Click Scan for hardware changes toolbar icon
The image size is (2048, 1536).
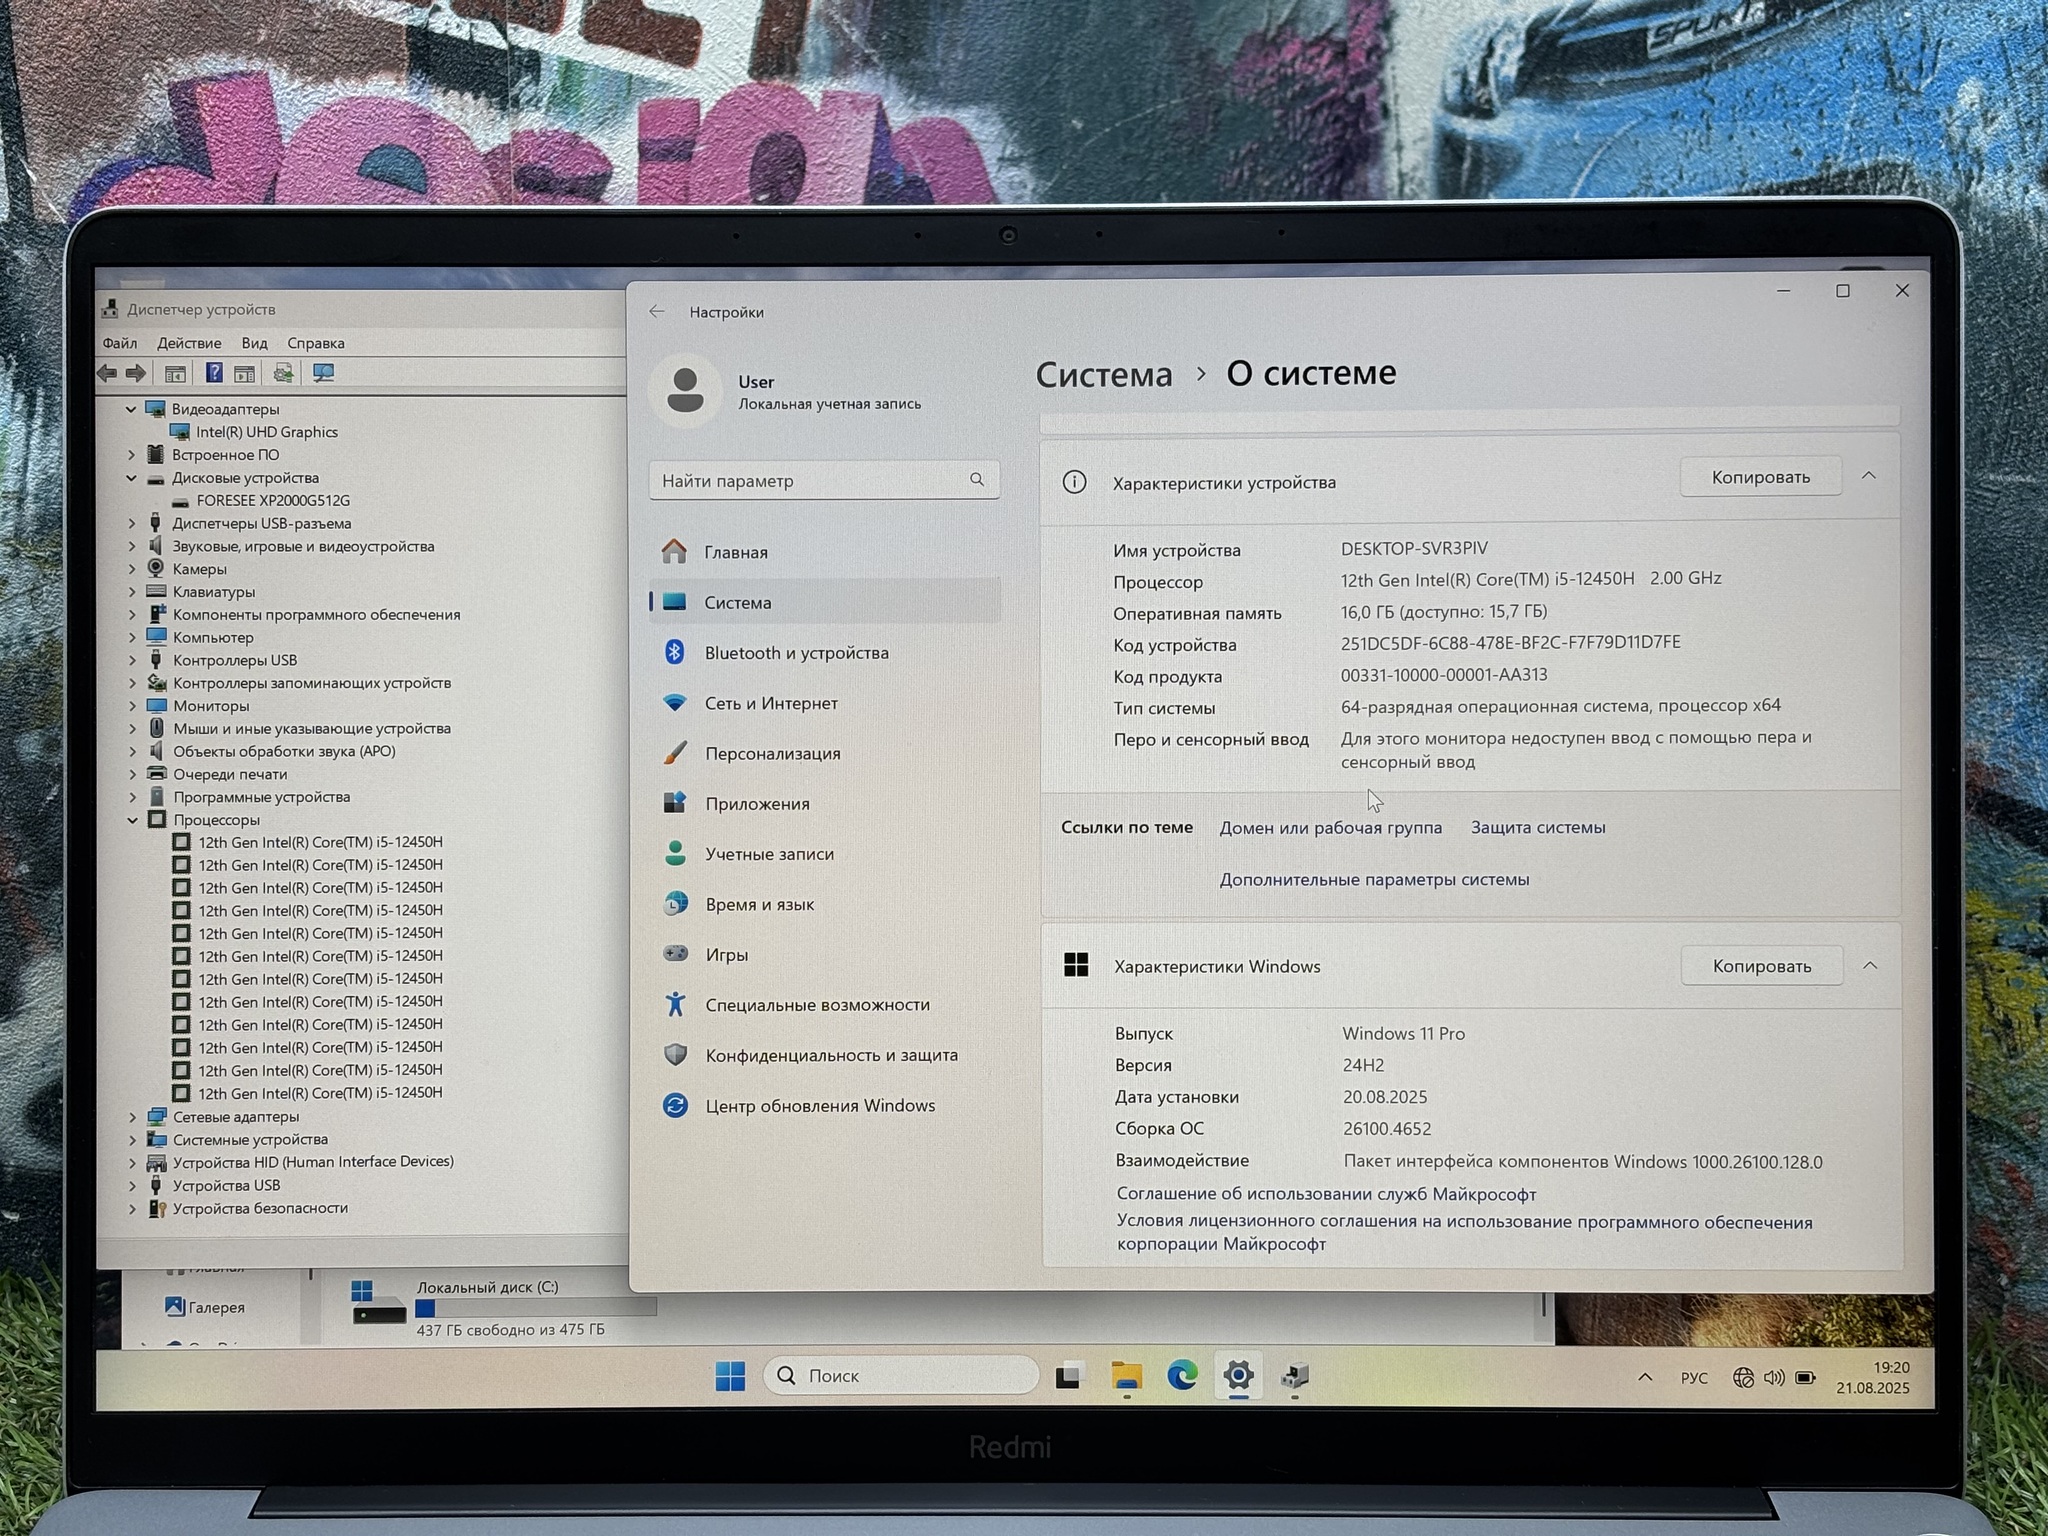point(323,373)
